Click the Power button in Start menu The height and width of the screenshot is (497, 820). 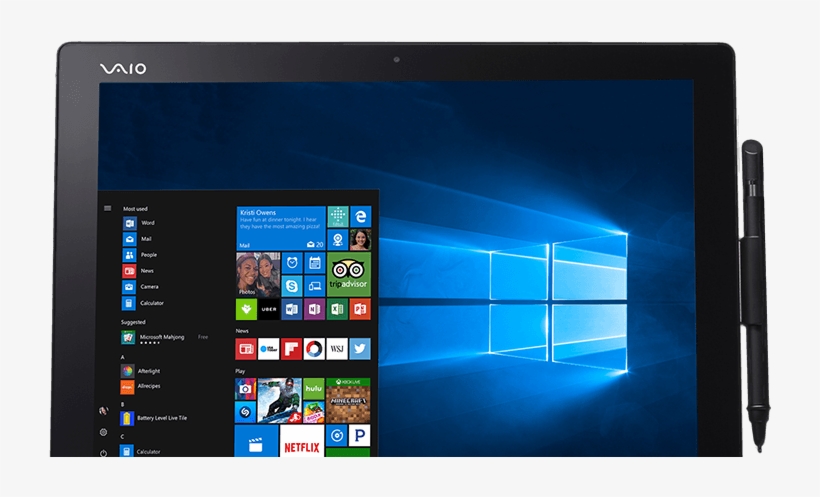[103, 453]
